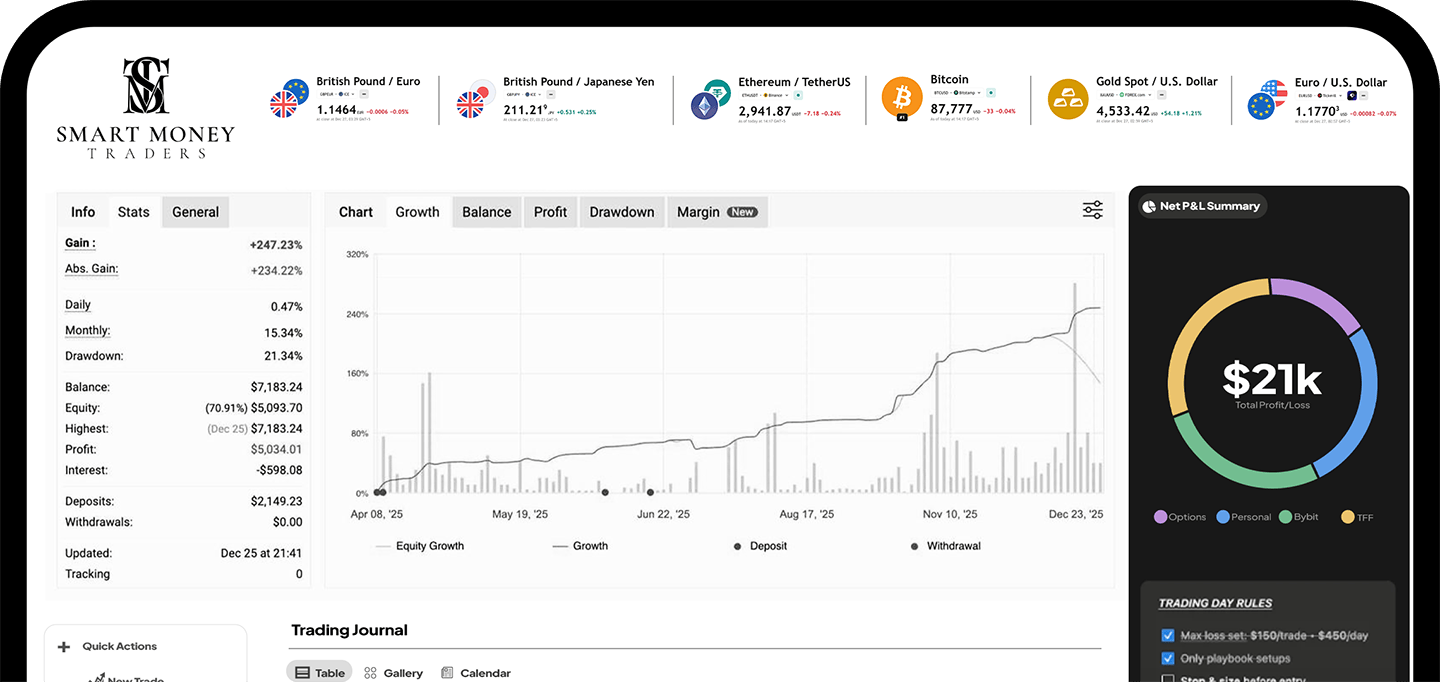The height and width of the screenshot is (682, 1440).
Task: Open the Bitcoin exchange source dropdown
Action: pyautogui.click(x=978, y=93)
